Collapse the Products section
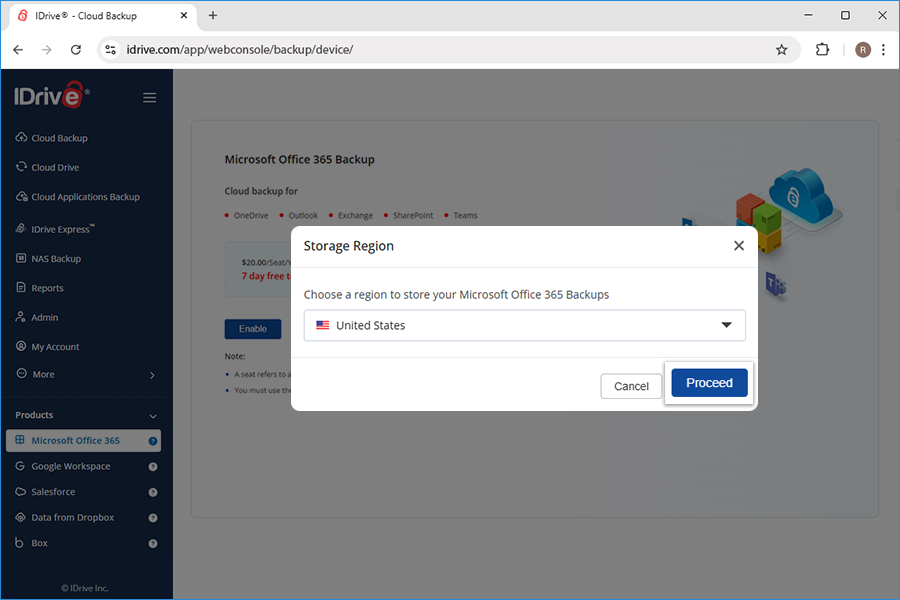The width and height of the screenshot is (900, 600). (153, 416)
